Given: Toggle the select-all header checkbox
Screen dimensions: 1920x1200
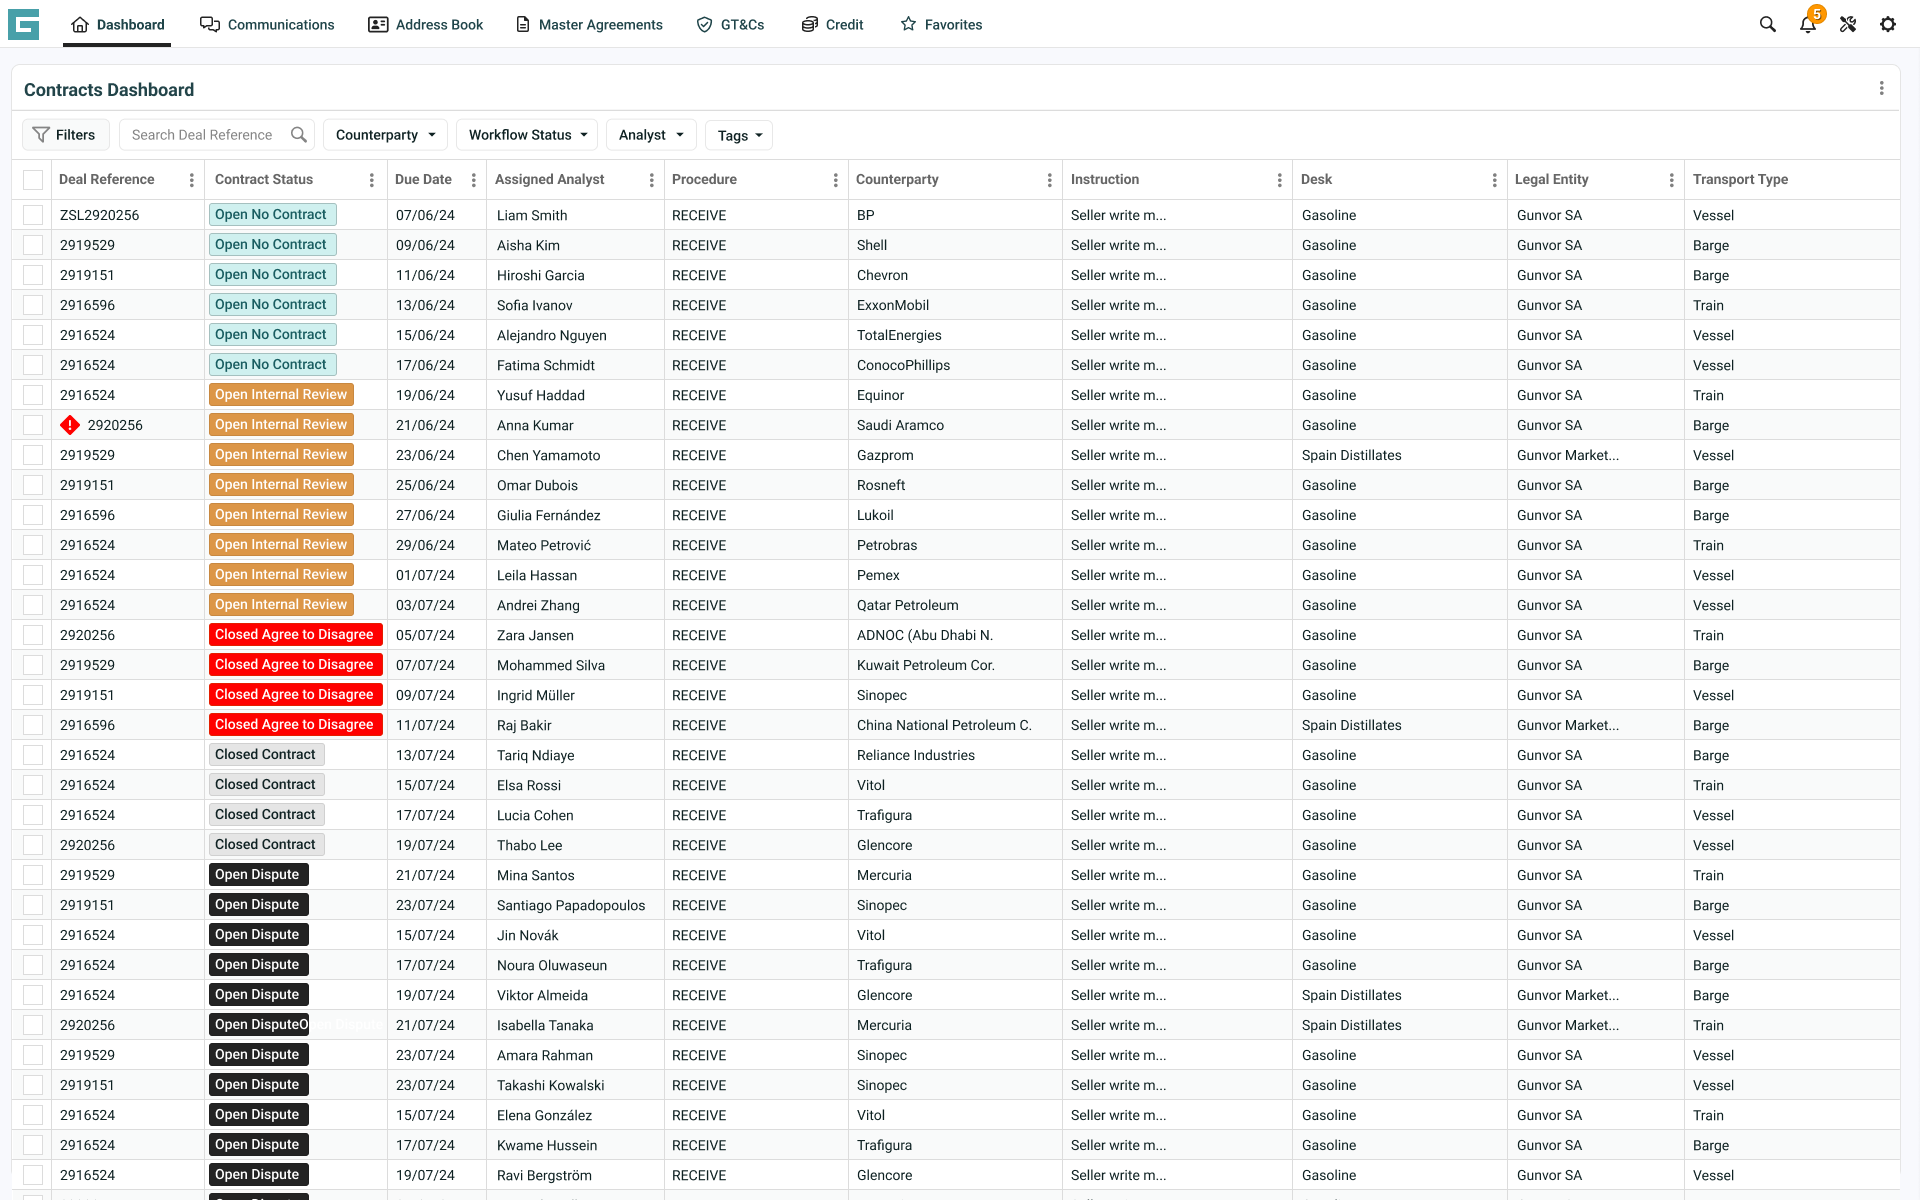Looking at the screenshot, I should click(x=33, y=180).
